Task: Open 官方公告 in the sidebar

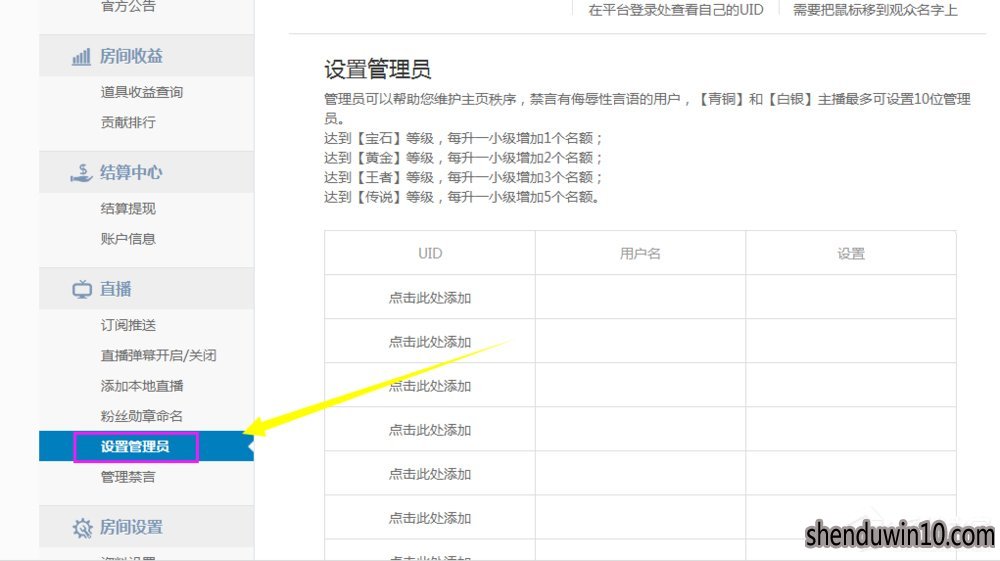Action: (x=128, y=6)
